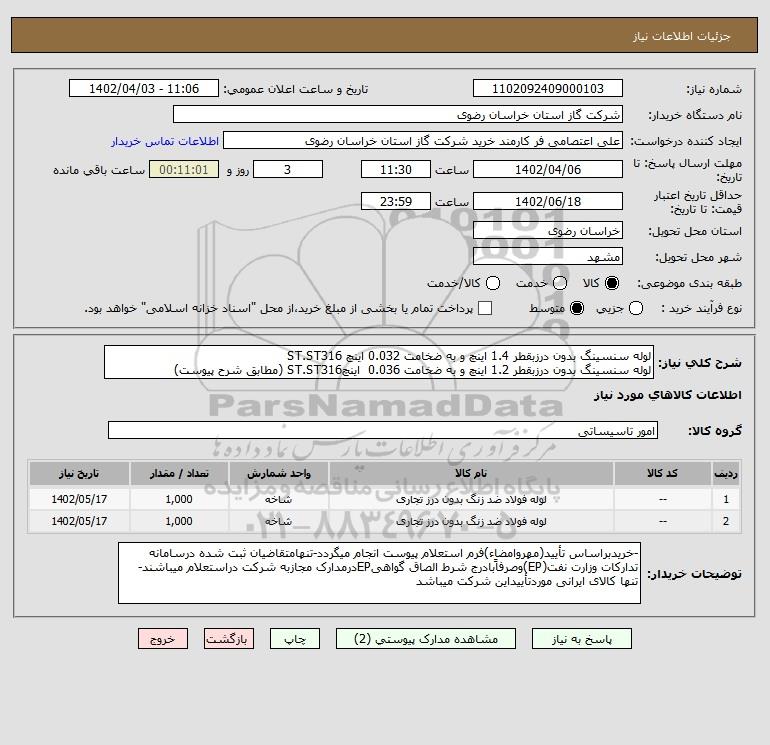Click price validity date 1402/06/18
This screenshot has height=745, width=770.
548,202
